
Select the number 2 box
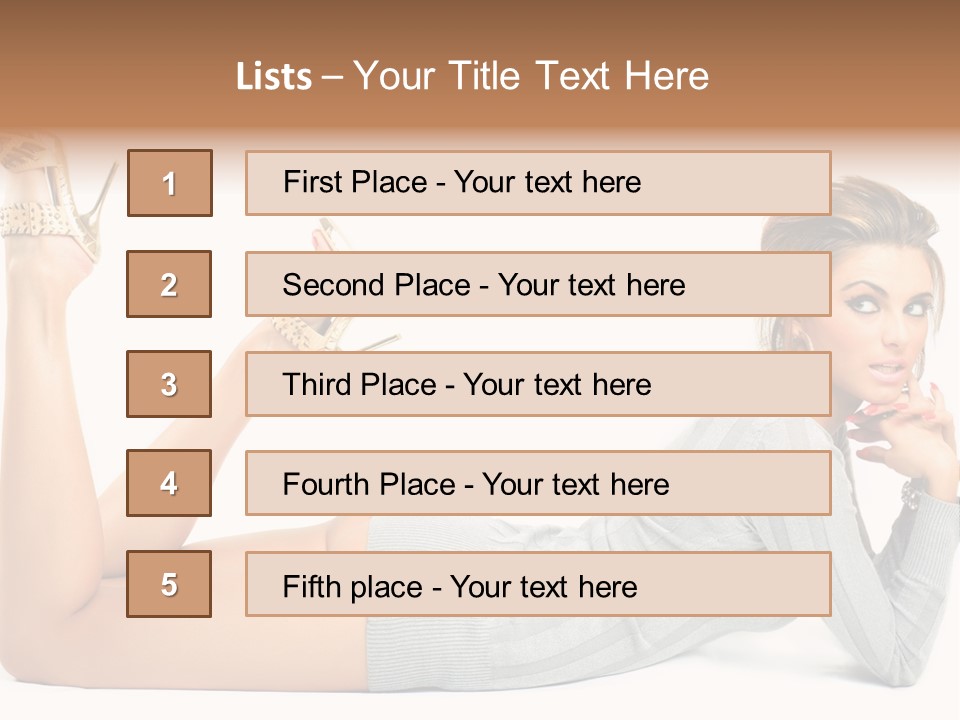169,284
